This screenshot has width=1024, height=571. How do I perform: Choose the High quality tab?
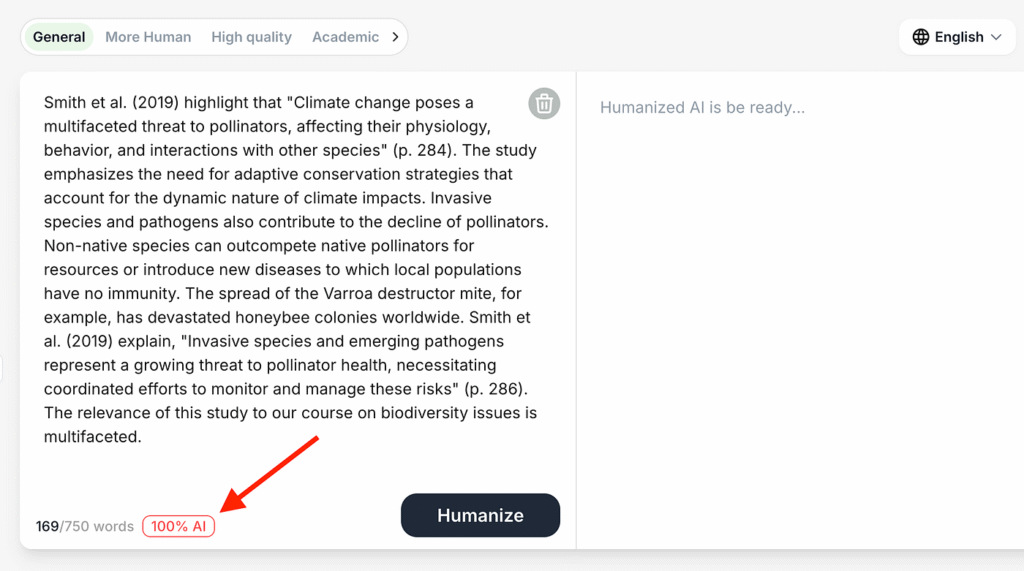pos(251,37)
